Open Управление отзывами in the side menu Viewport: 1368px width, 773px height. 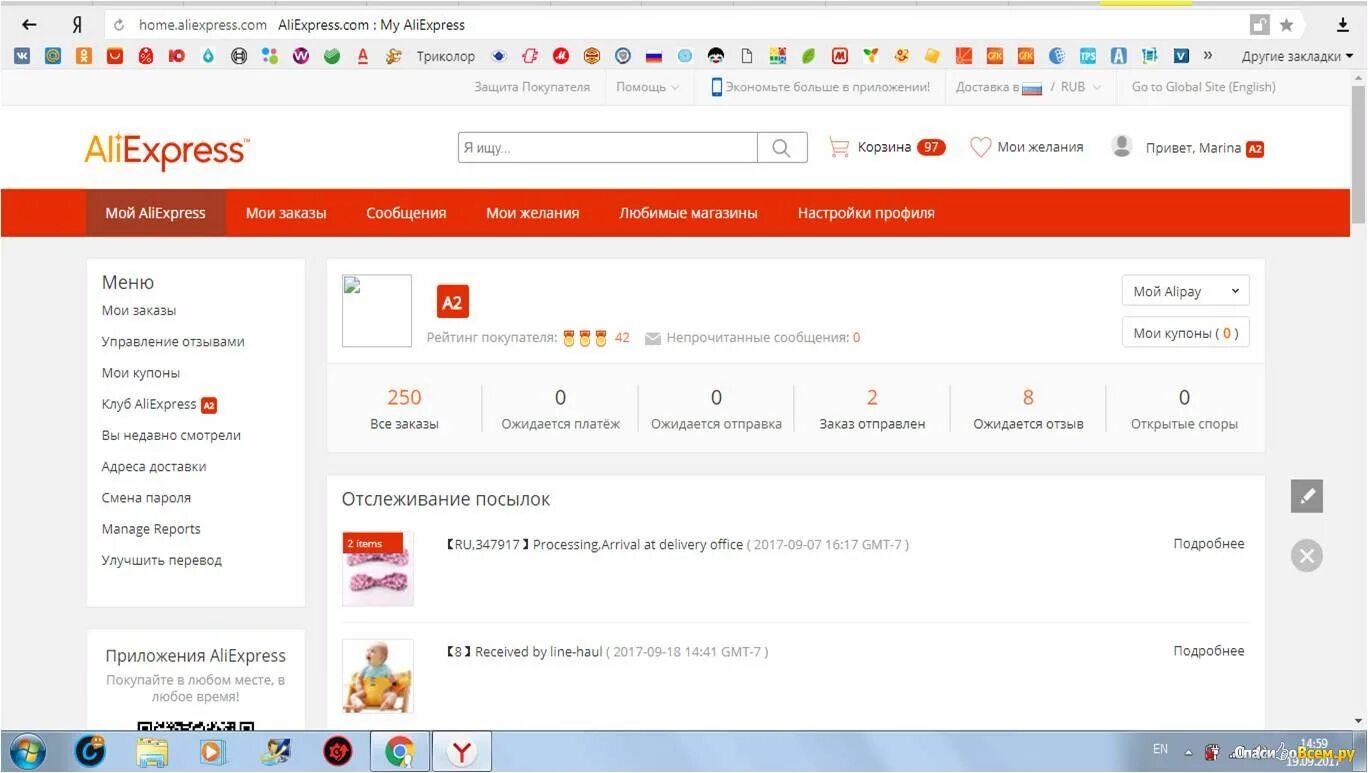pos(173,342)
